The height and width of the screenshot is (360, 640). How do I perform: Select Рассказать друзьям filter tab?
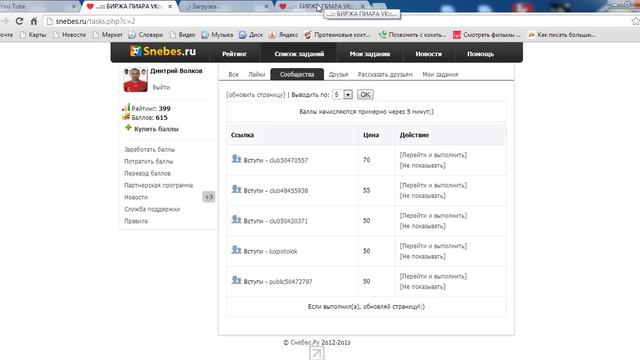tap(385, 74)
